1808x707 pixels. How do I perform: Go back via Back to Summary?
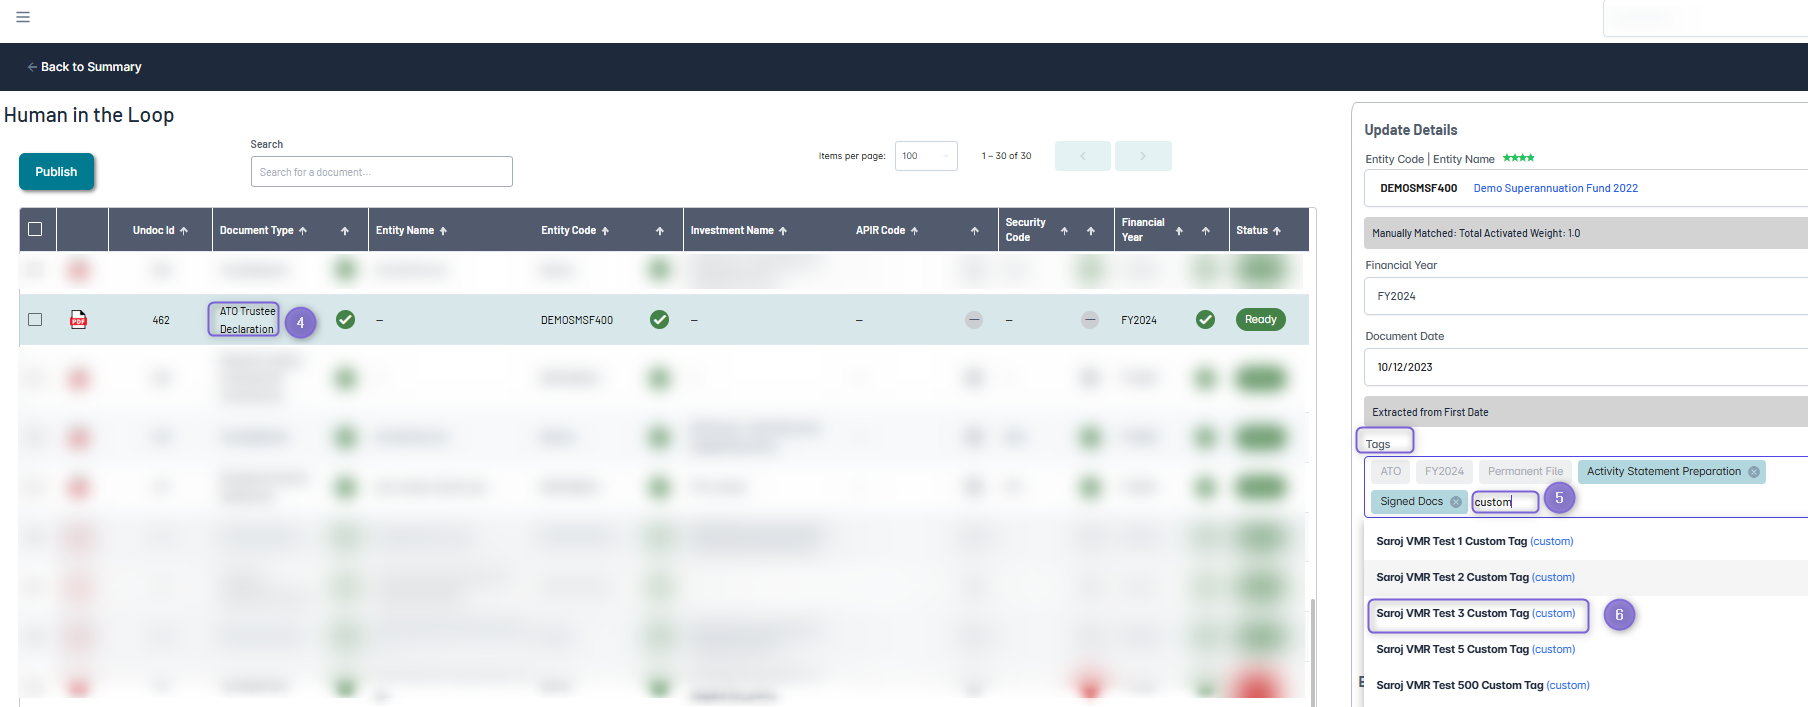click(84, 67)
